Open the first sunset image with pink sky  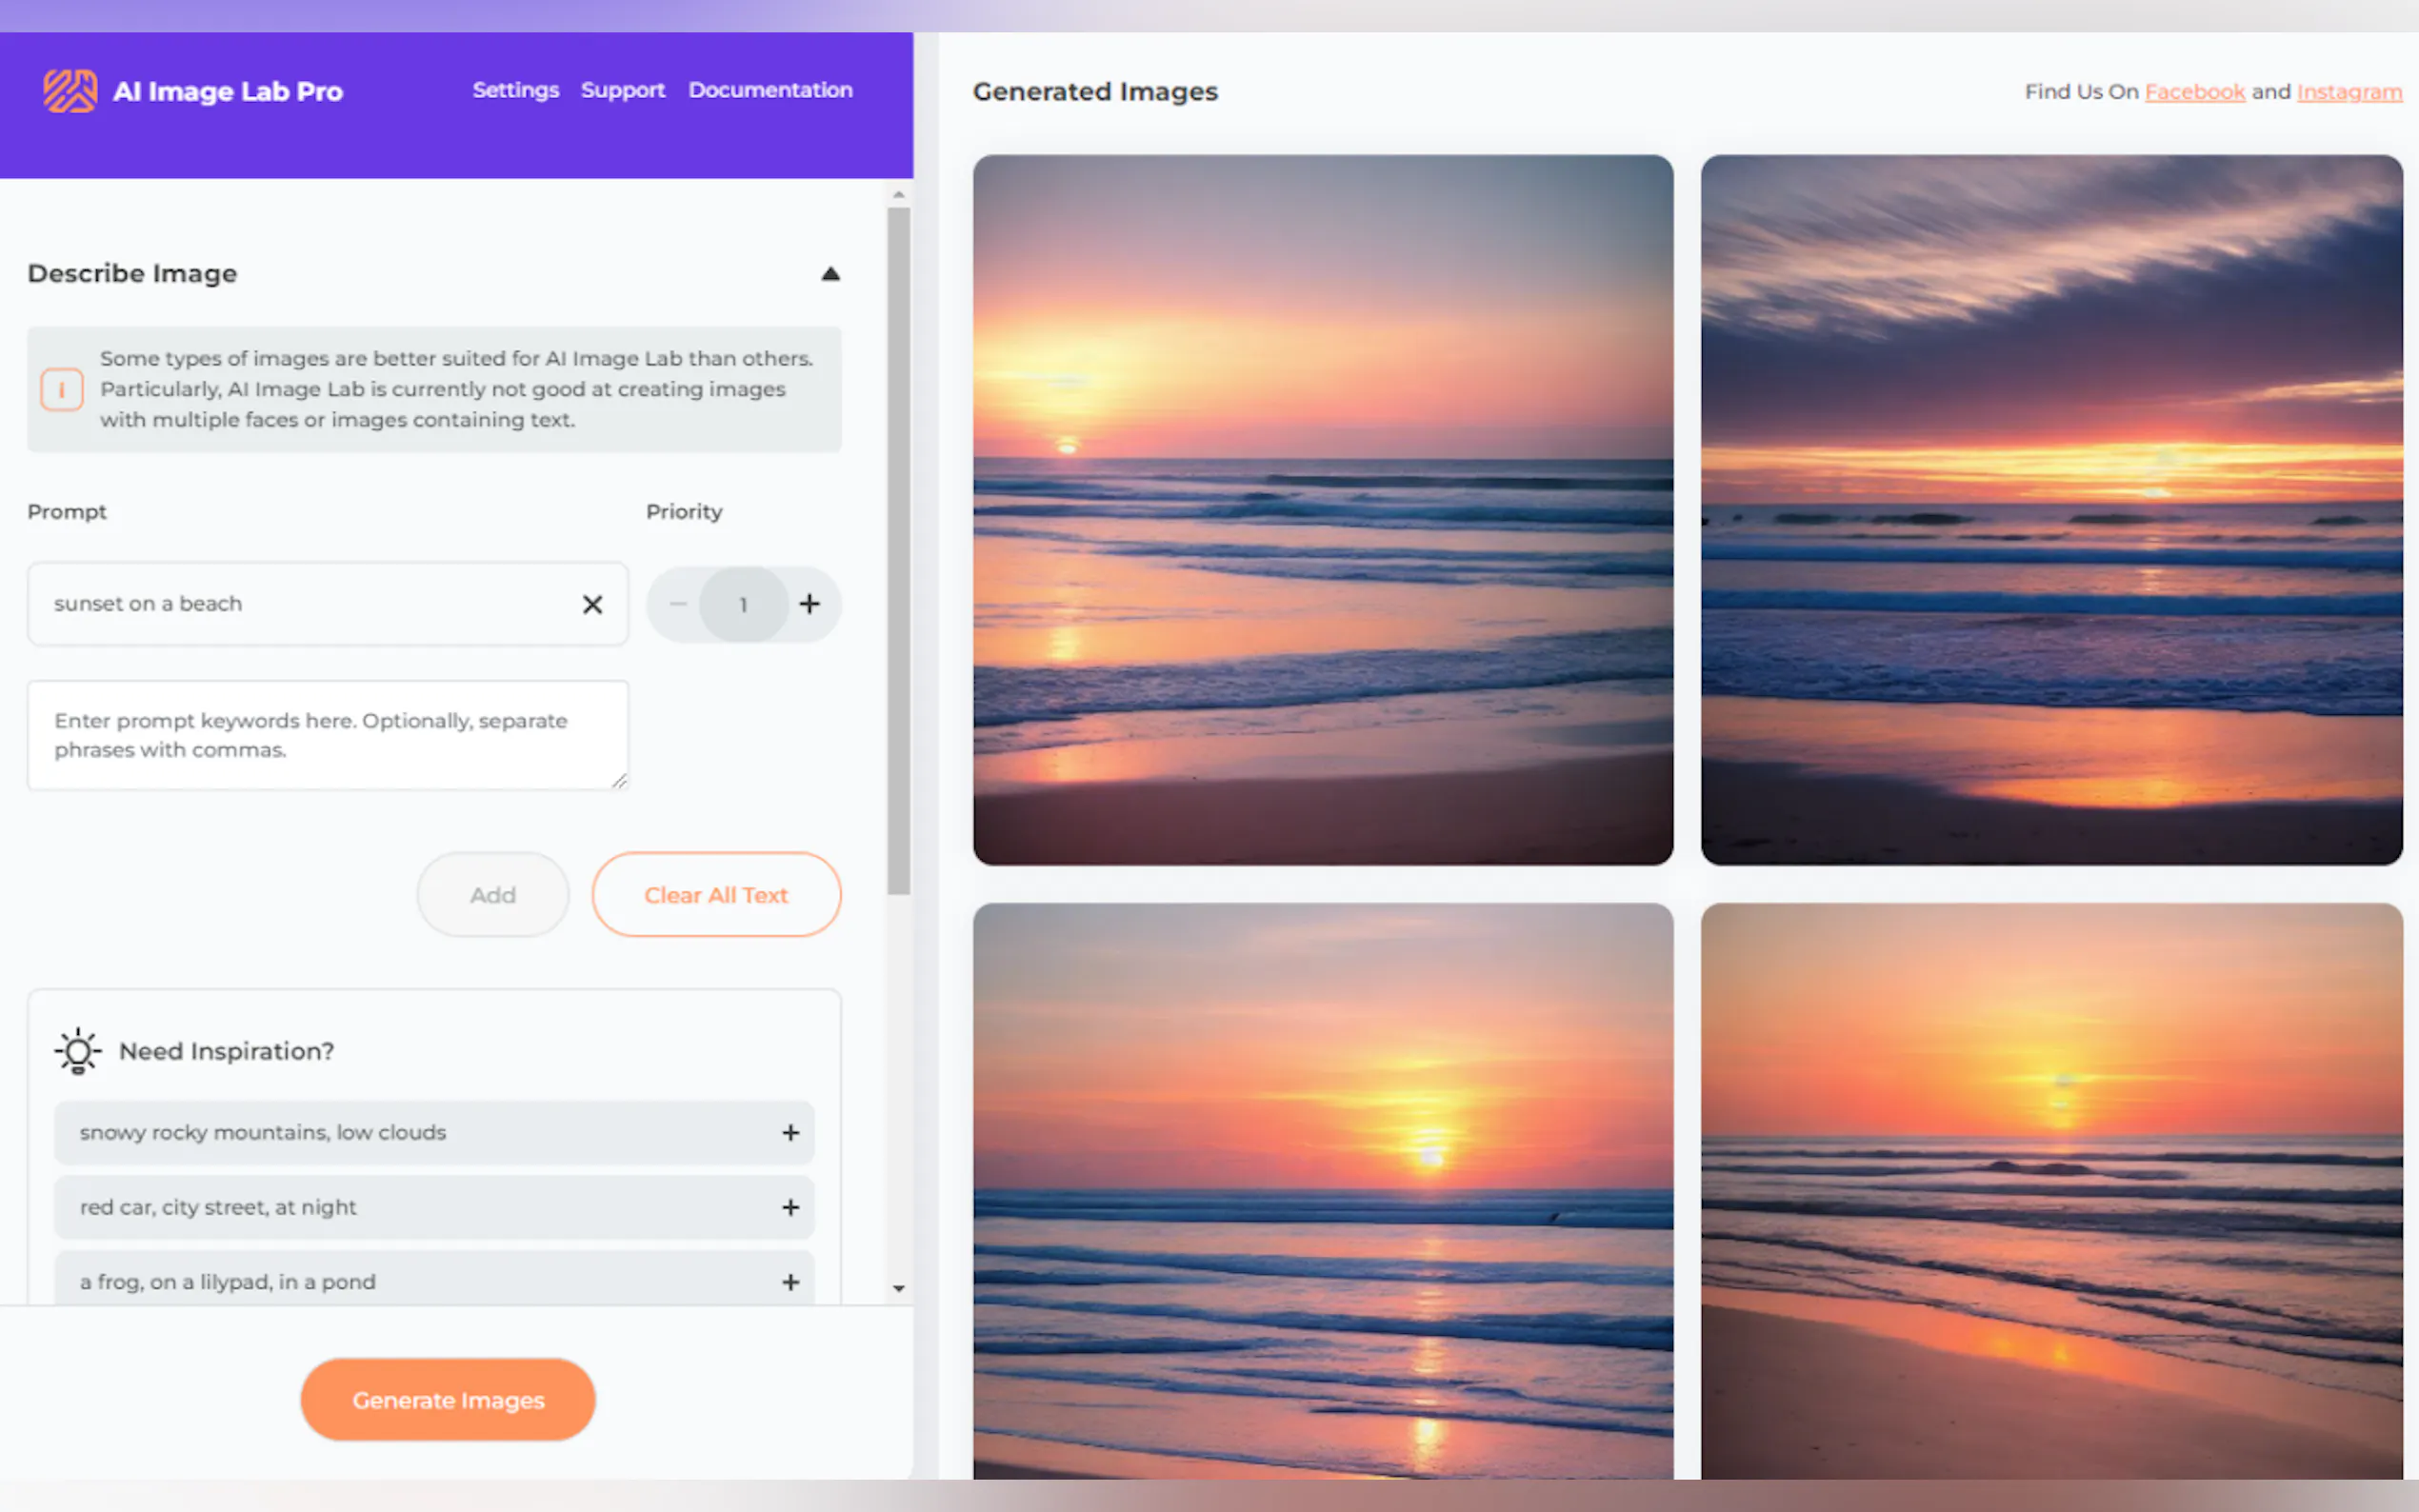coord(1323,509)
